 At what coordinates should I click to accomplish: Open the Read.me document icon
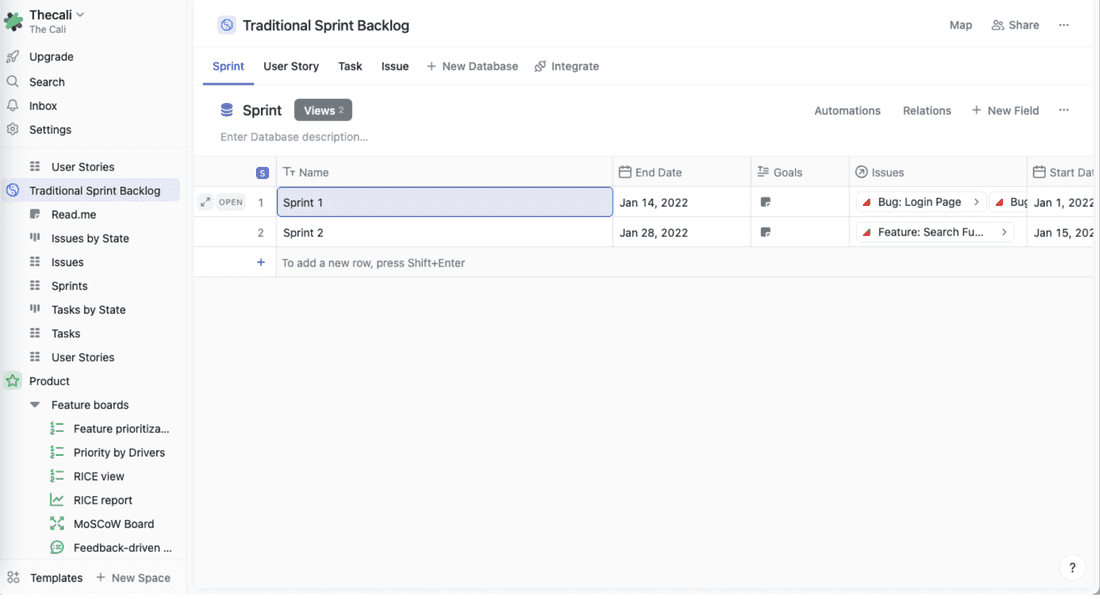[x=35, y=214]
